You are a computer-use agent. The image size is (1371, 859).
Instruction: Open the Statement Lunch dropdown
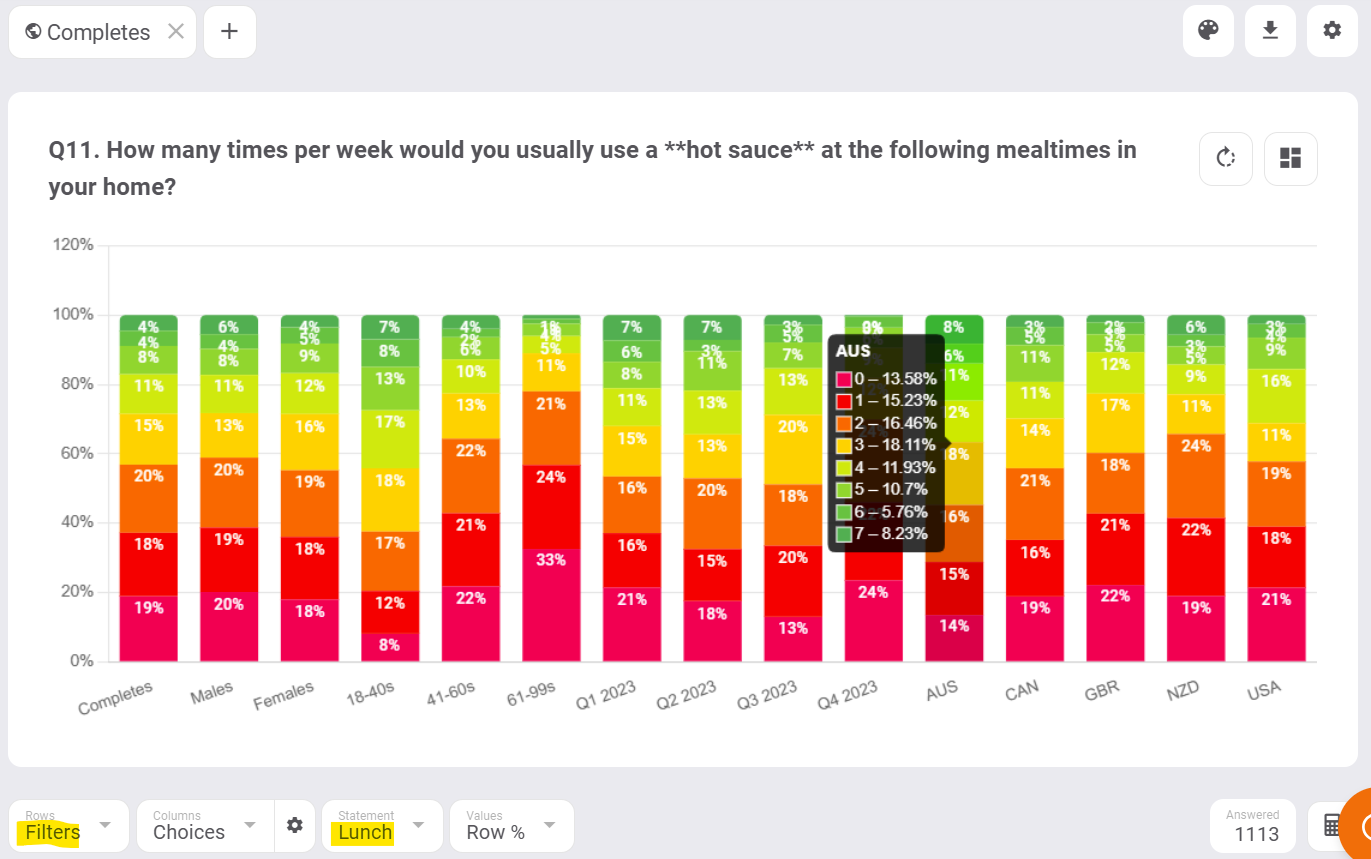[381, 825]
